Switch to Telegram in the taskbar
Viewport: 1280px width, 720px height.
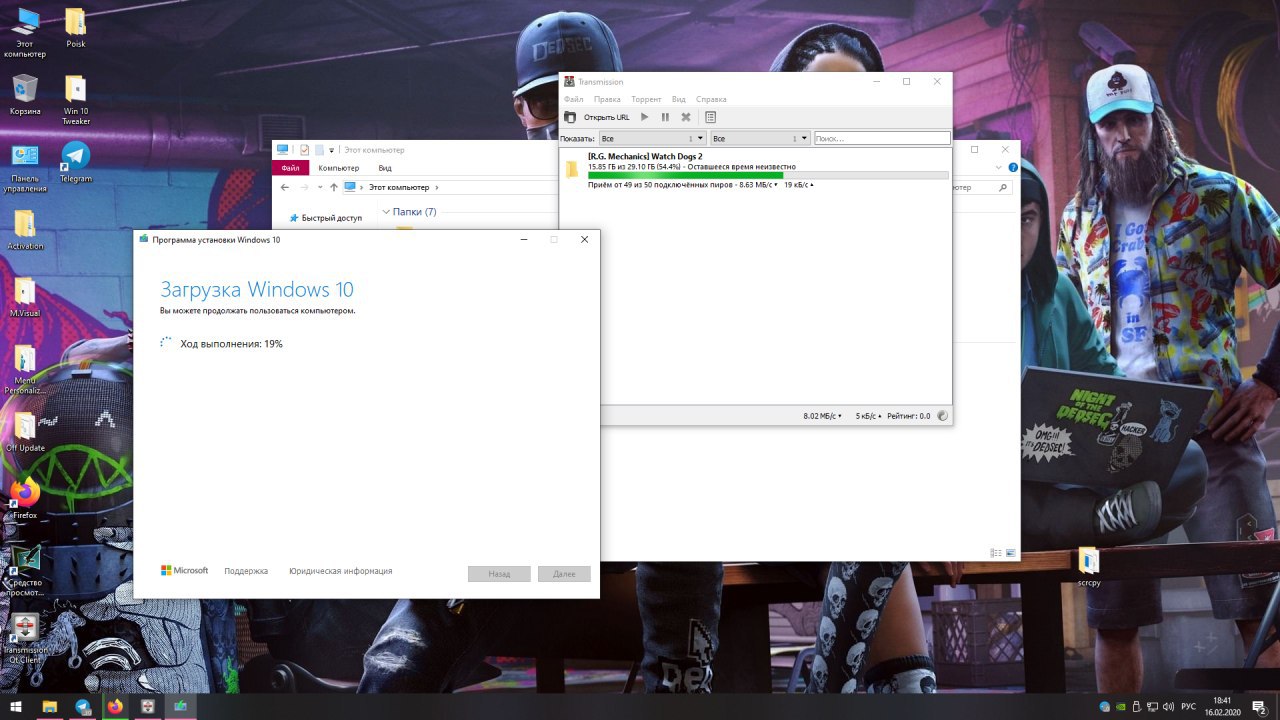(83, 706)
